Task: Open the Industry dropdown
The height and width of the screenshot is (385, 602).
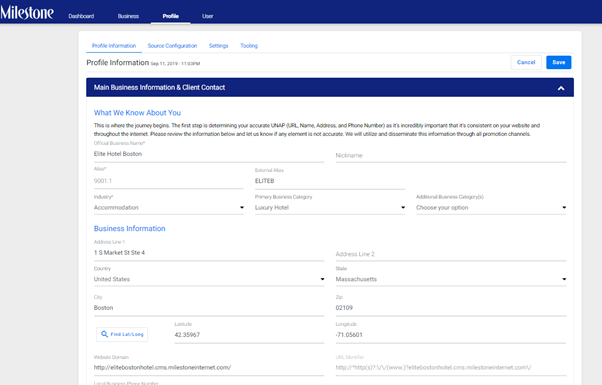Action: (169, 207)
